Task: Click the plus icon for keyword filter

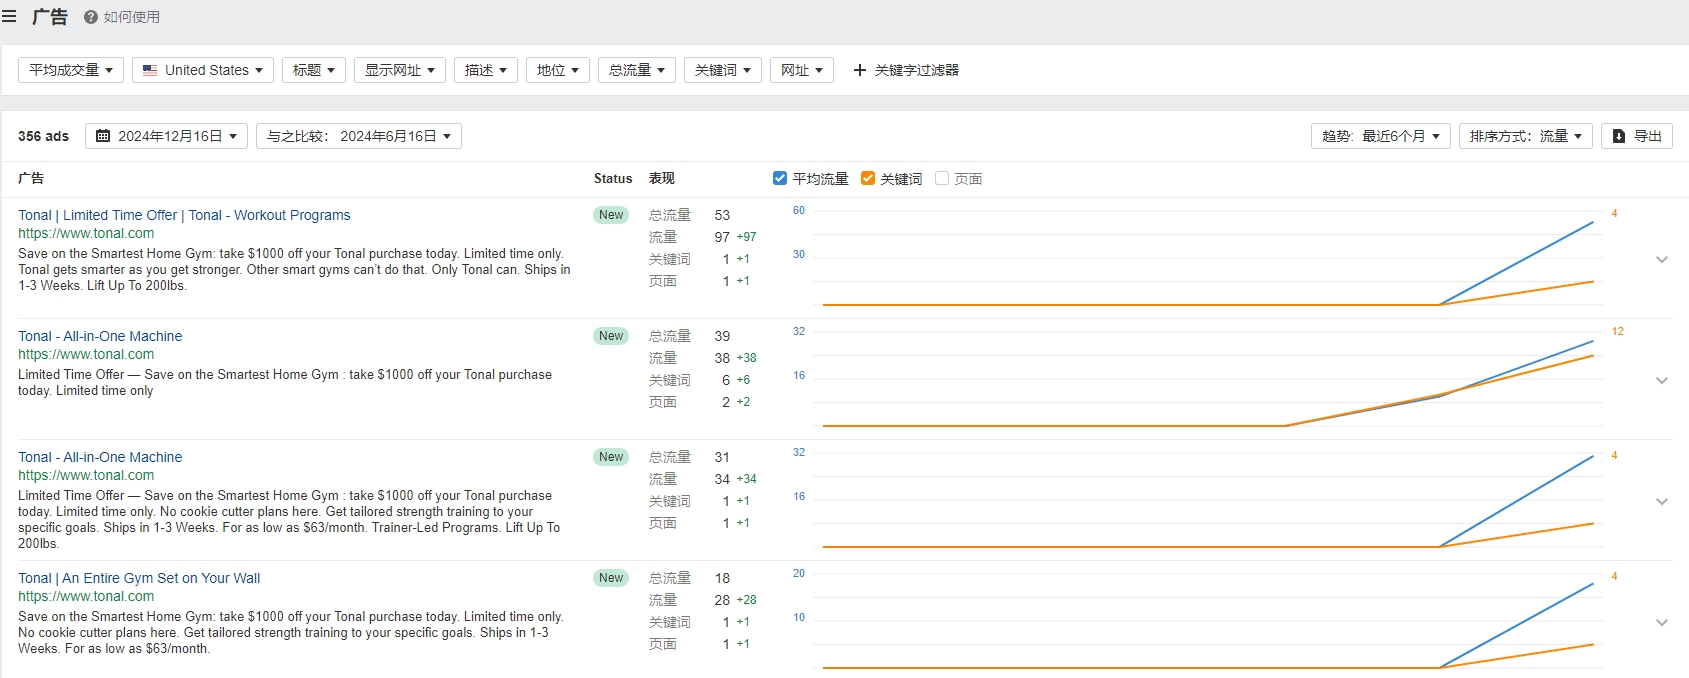Action: pyautogui.click(x=860, y=70)
